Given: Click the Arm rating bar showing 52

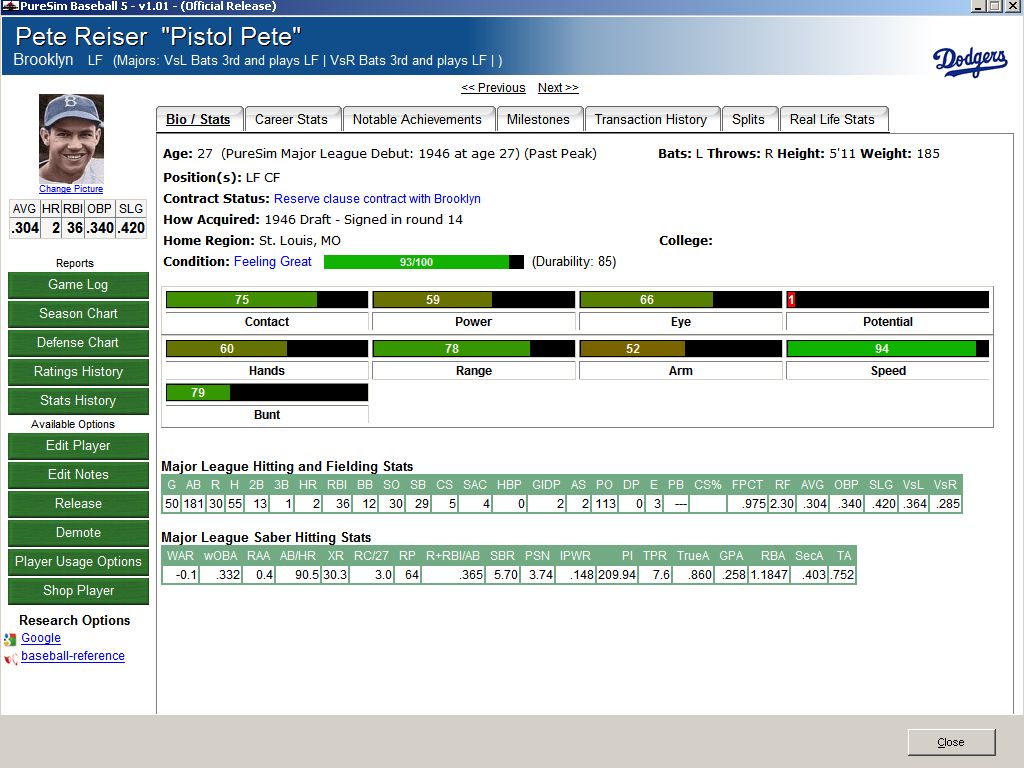Looking at the screenshot, I should point(680,349).
